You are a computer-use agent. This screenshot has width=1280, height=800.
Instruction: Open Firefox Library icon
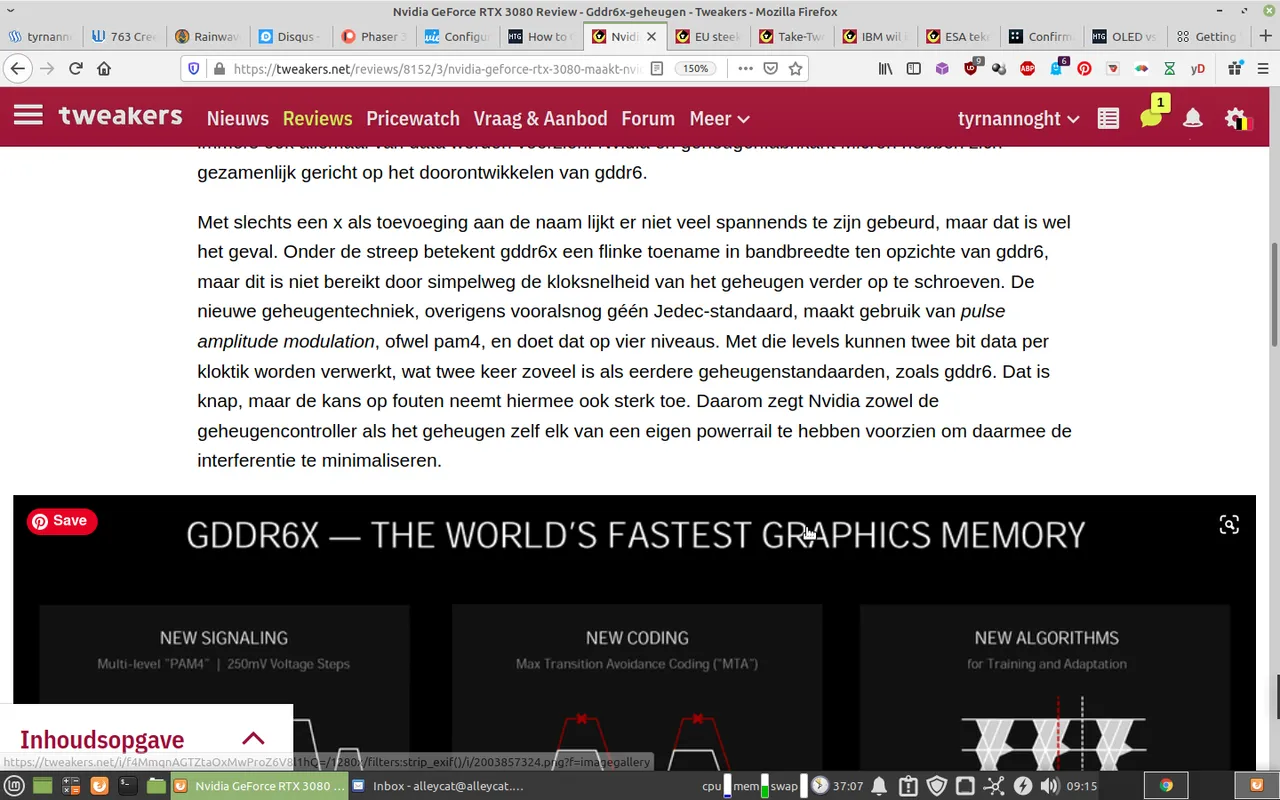[x=886, y=69]
